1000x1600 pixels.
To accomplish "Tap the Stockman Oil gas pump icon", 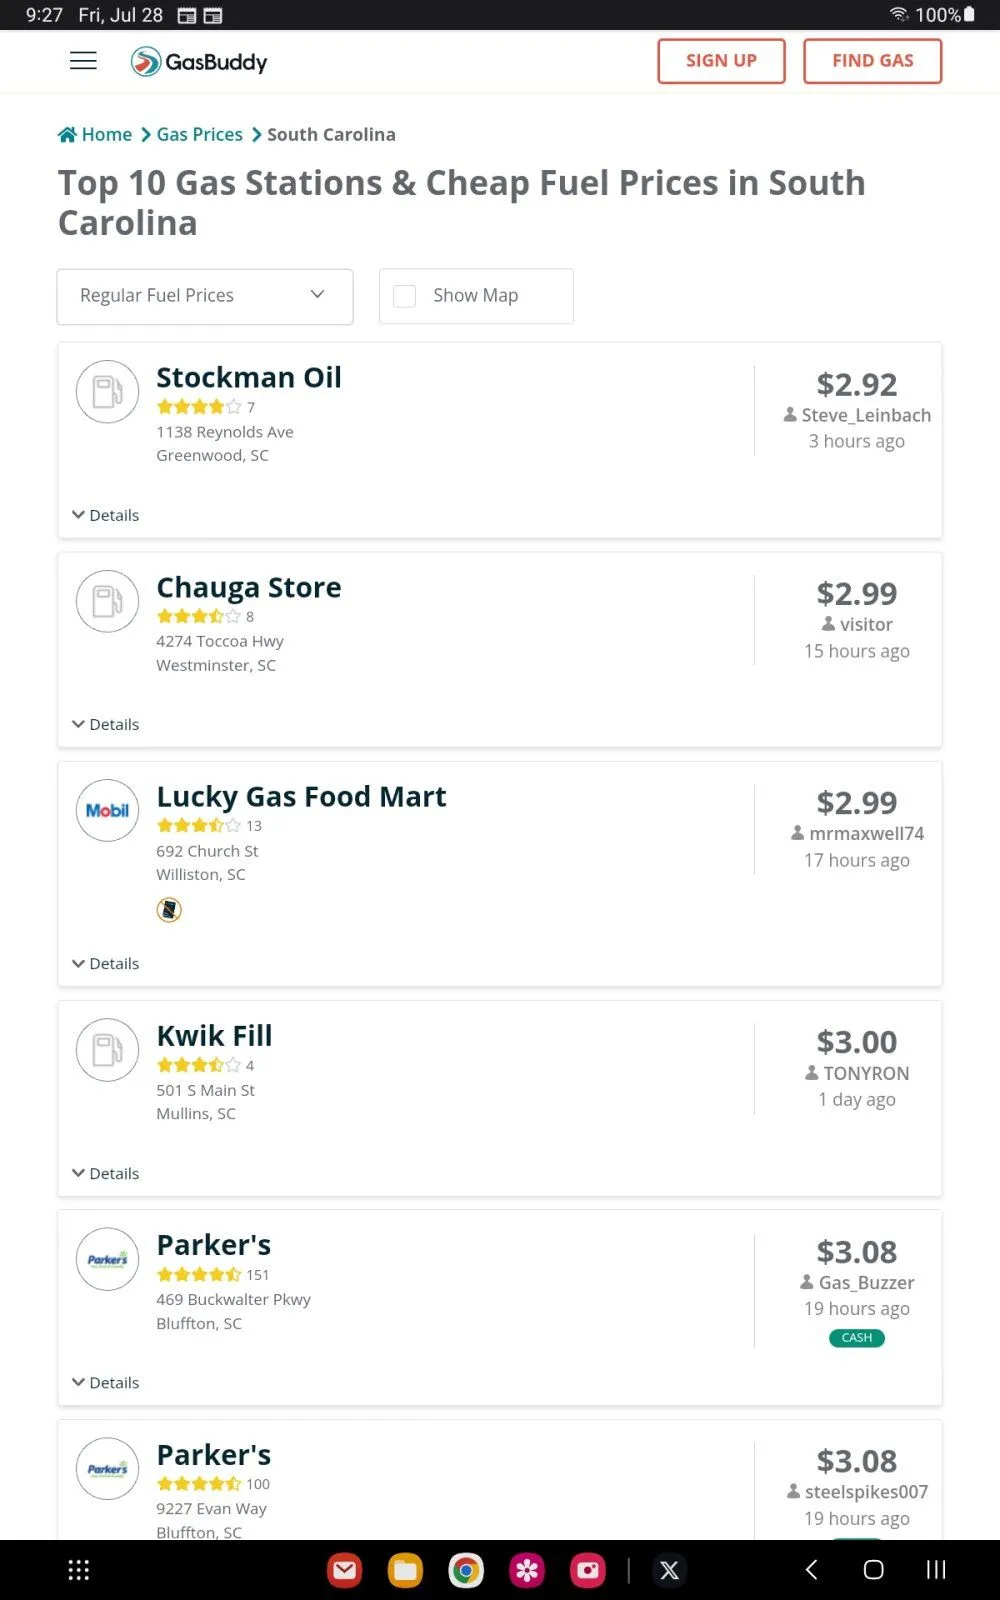I will tap(107, 391).
